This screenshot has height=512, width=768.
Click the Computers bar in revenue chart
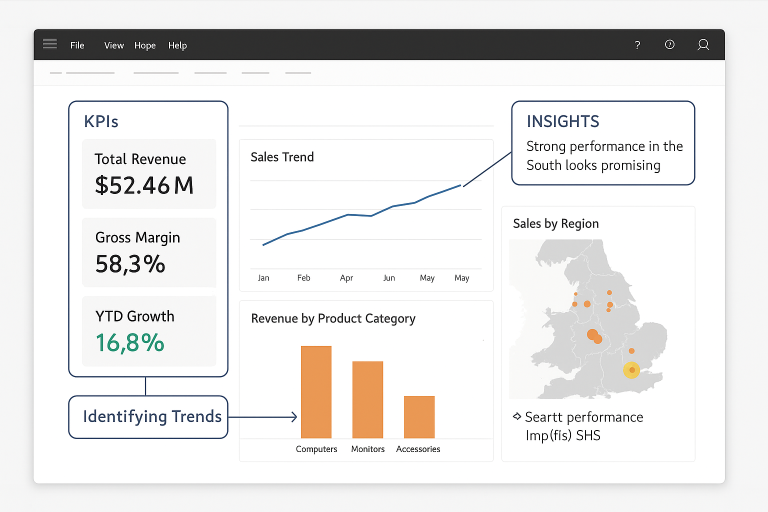[x=316, y=391]
